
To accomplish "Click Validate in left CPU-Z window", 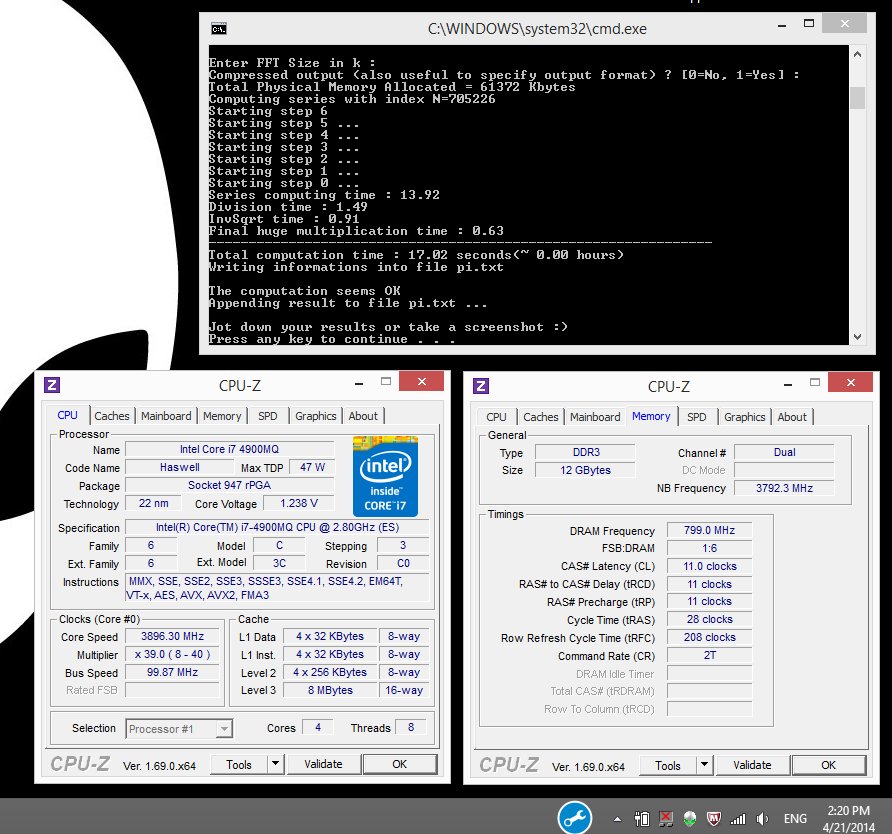I will (323, 764).
